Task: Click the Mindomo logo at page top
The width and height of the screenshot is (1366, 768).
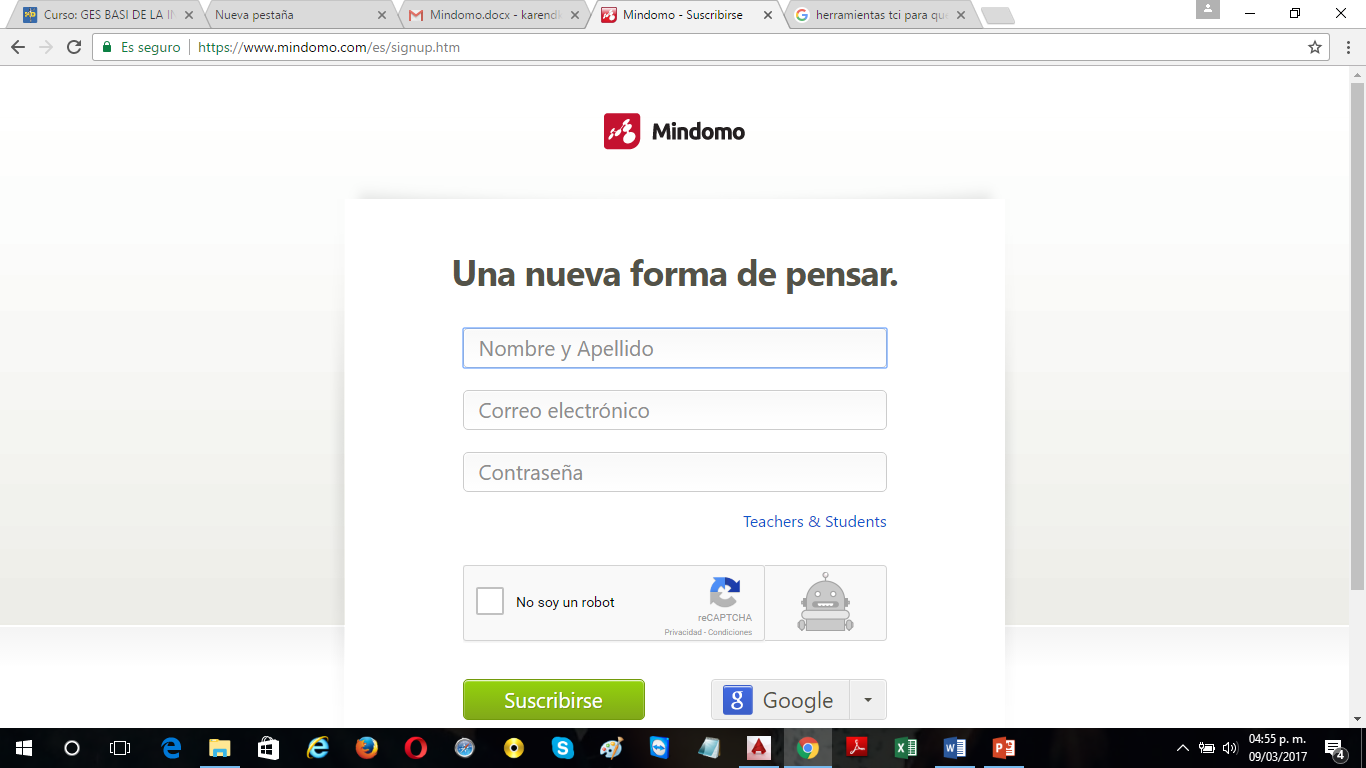Action: 674,131
